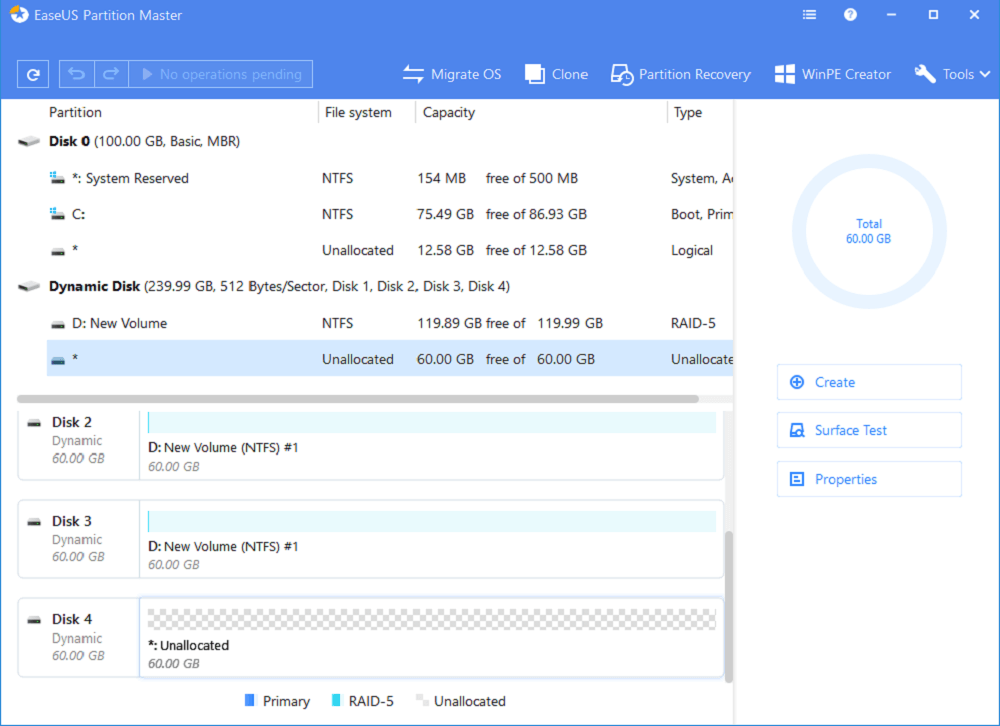Click the Disk 3 label in disk map
This screenshot has height=726, width=1000.
pyautogui.click(x=72, y=521)
